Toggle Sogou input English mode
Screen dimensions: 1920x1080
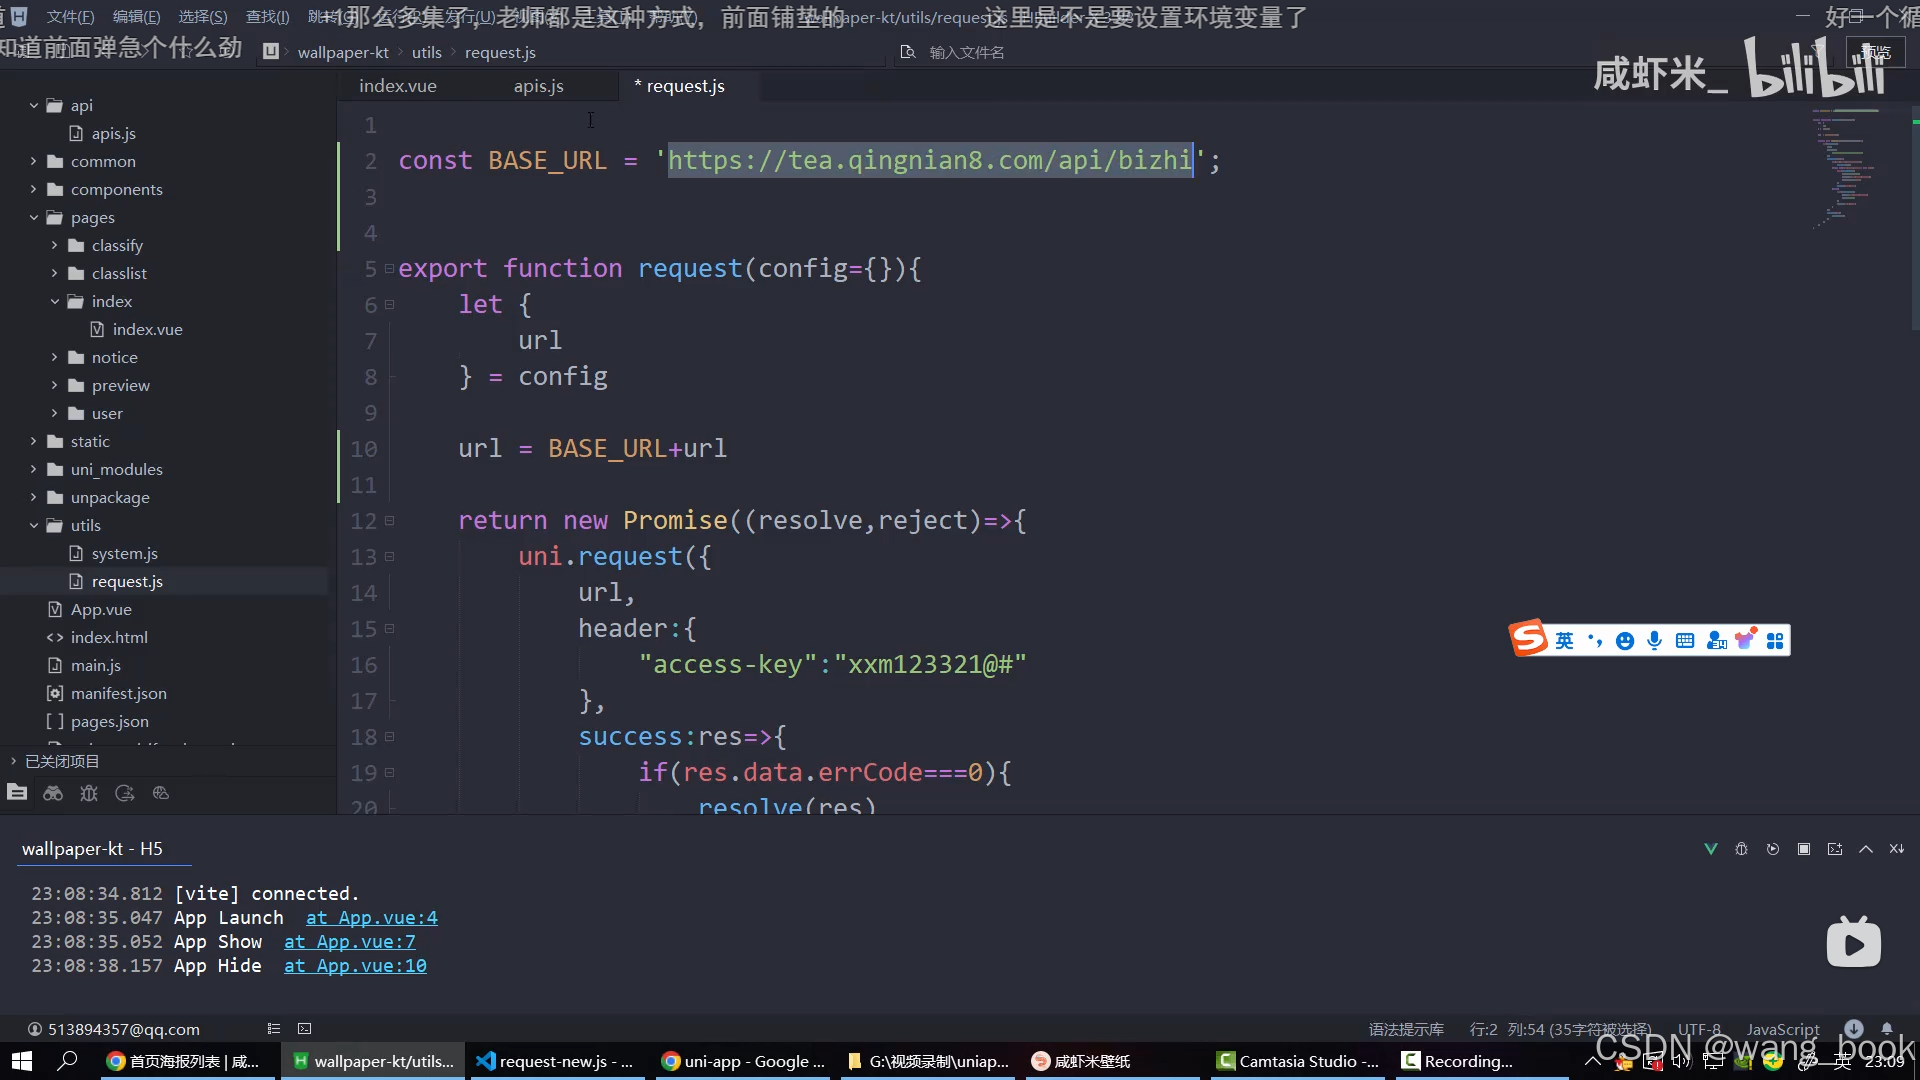tap(1564, 641)
